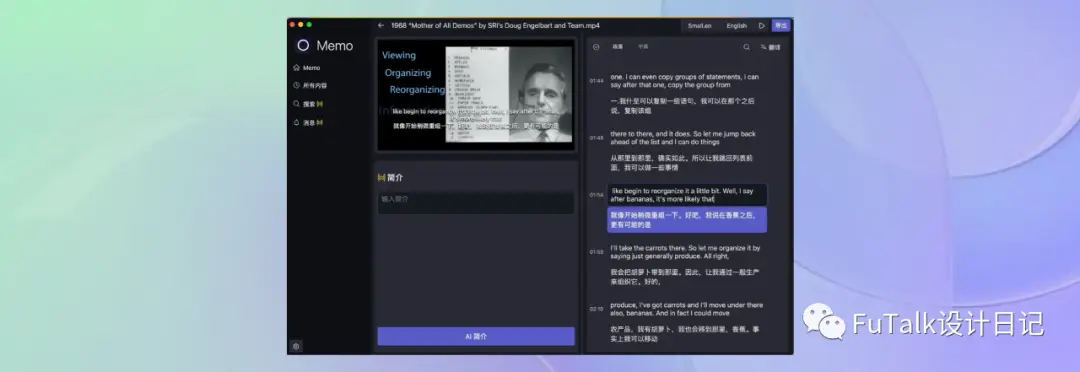This screenshot has height=372, width=1080.
Task: Click the circular checkmark icon above the transcript
Action: [596, 48]
